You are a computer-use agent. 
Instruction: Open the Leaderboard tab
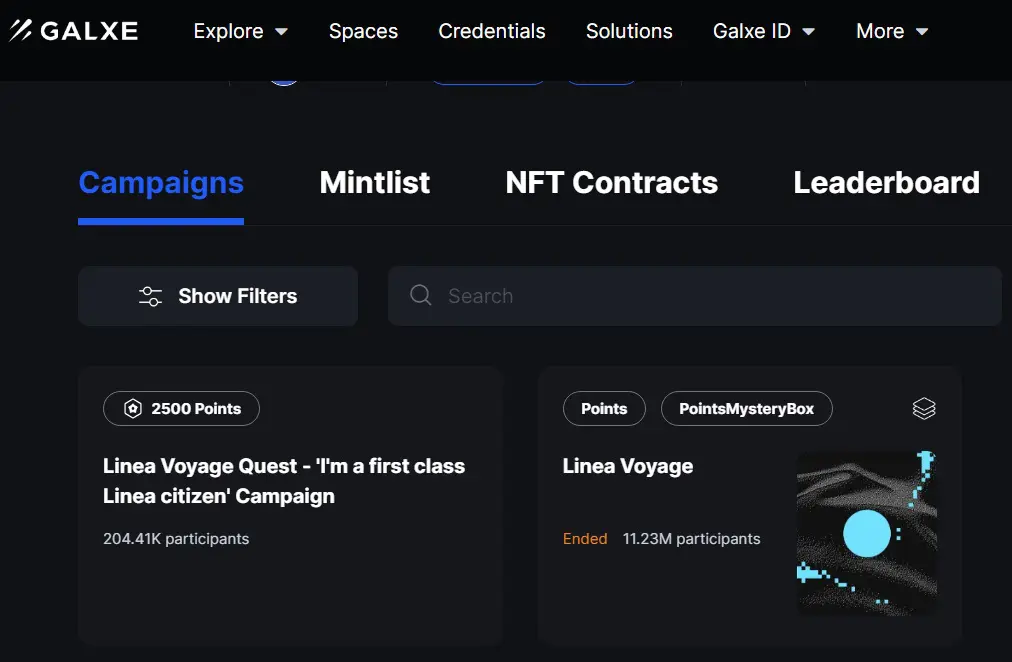click(886, 183)
